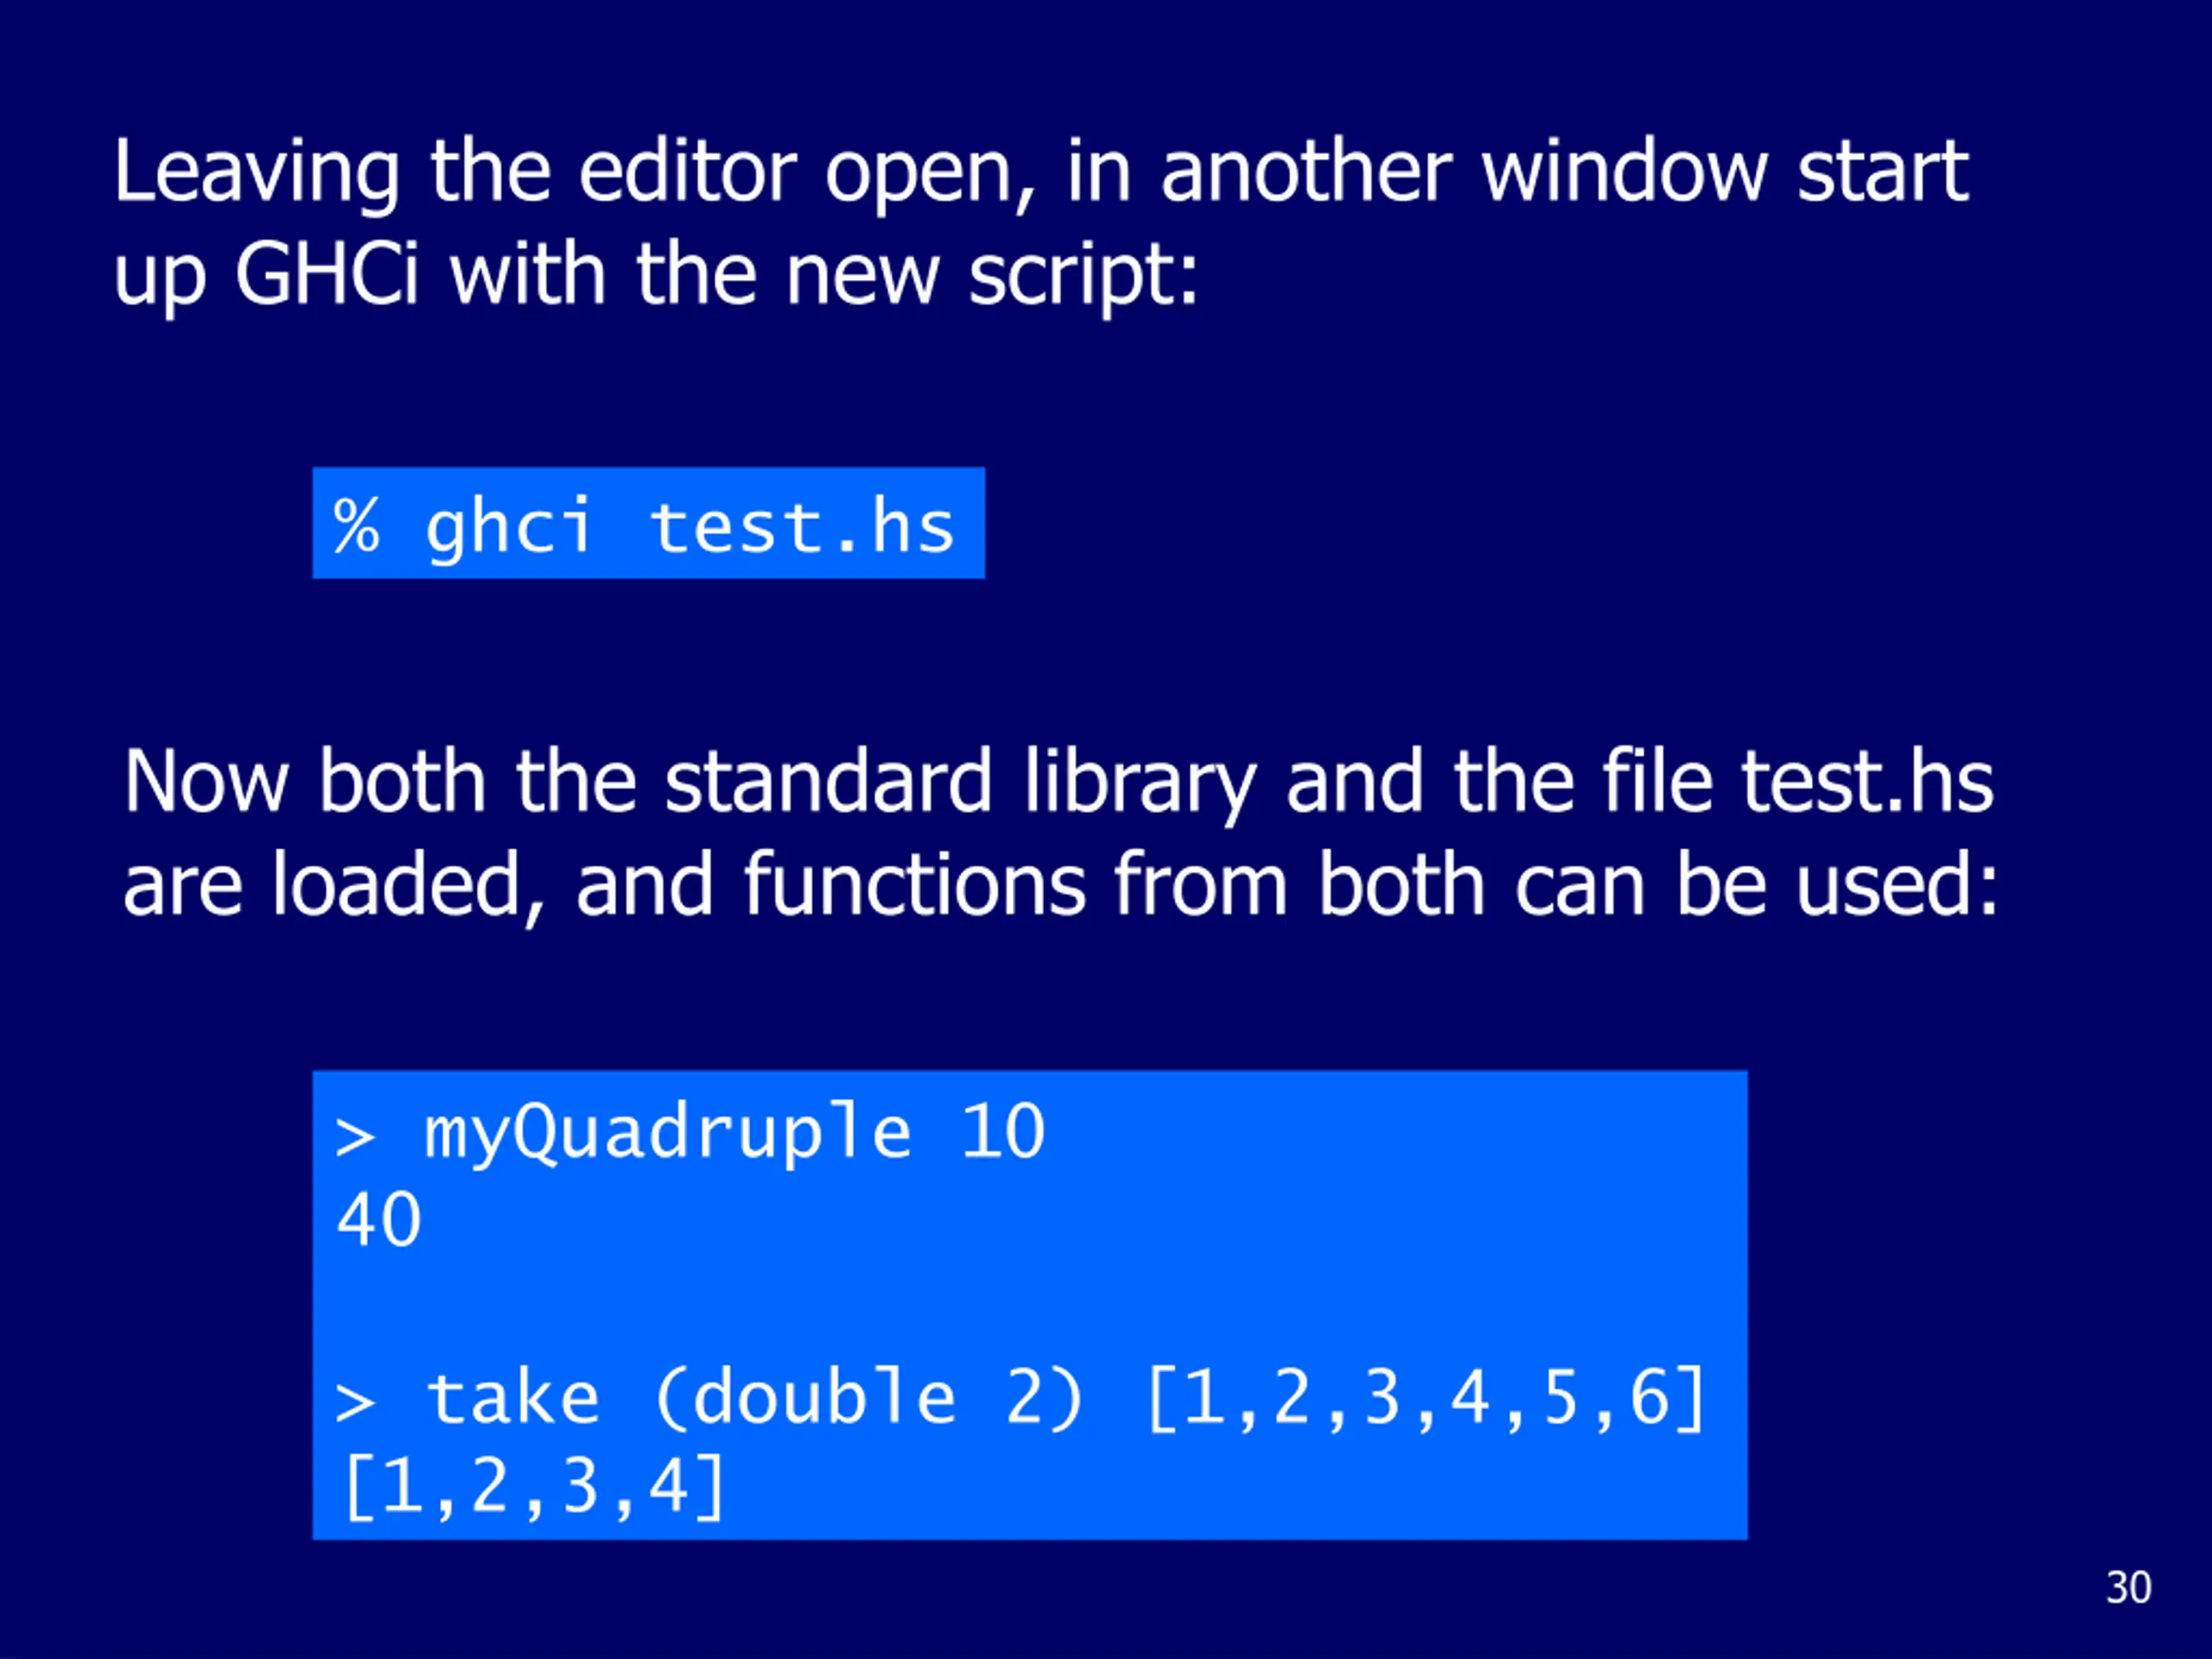Click the 'are loaded, and functions' line
The height and width of the screenshot is (1659, 2212).
tap(1060, 885)
